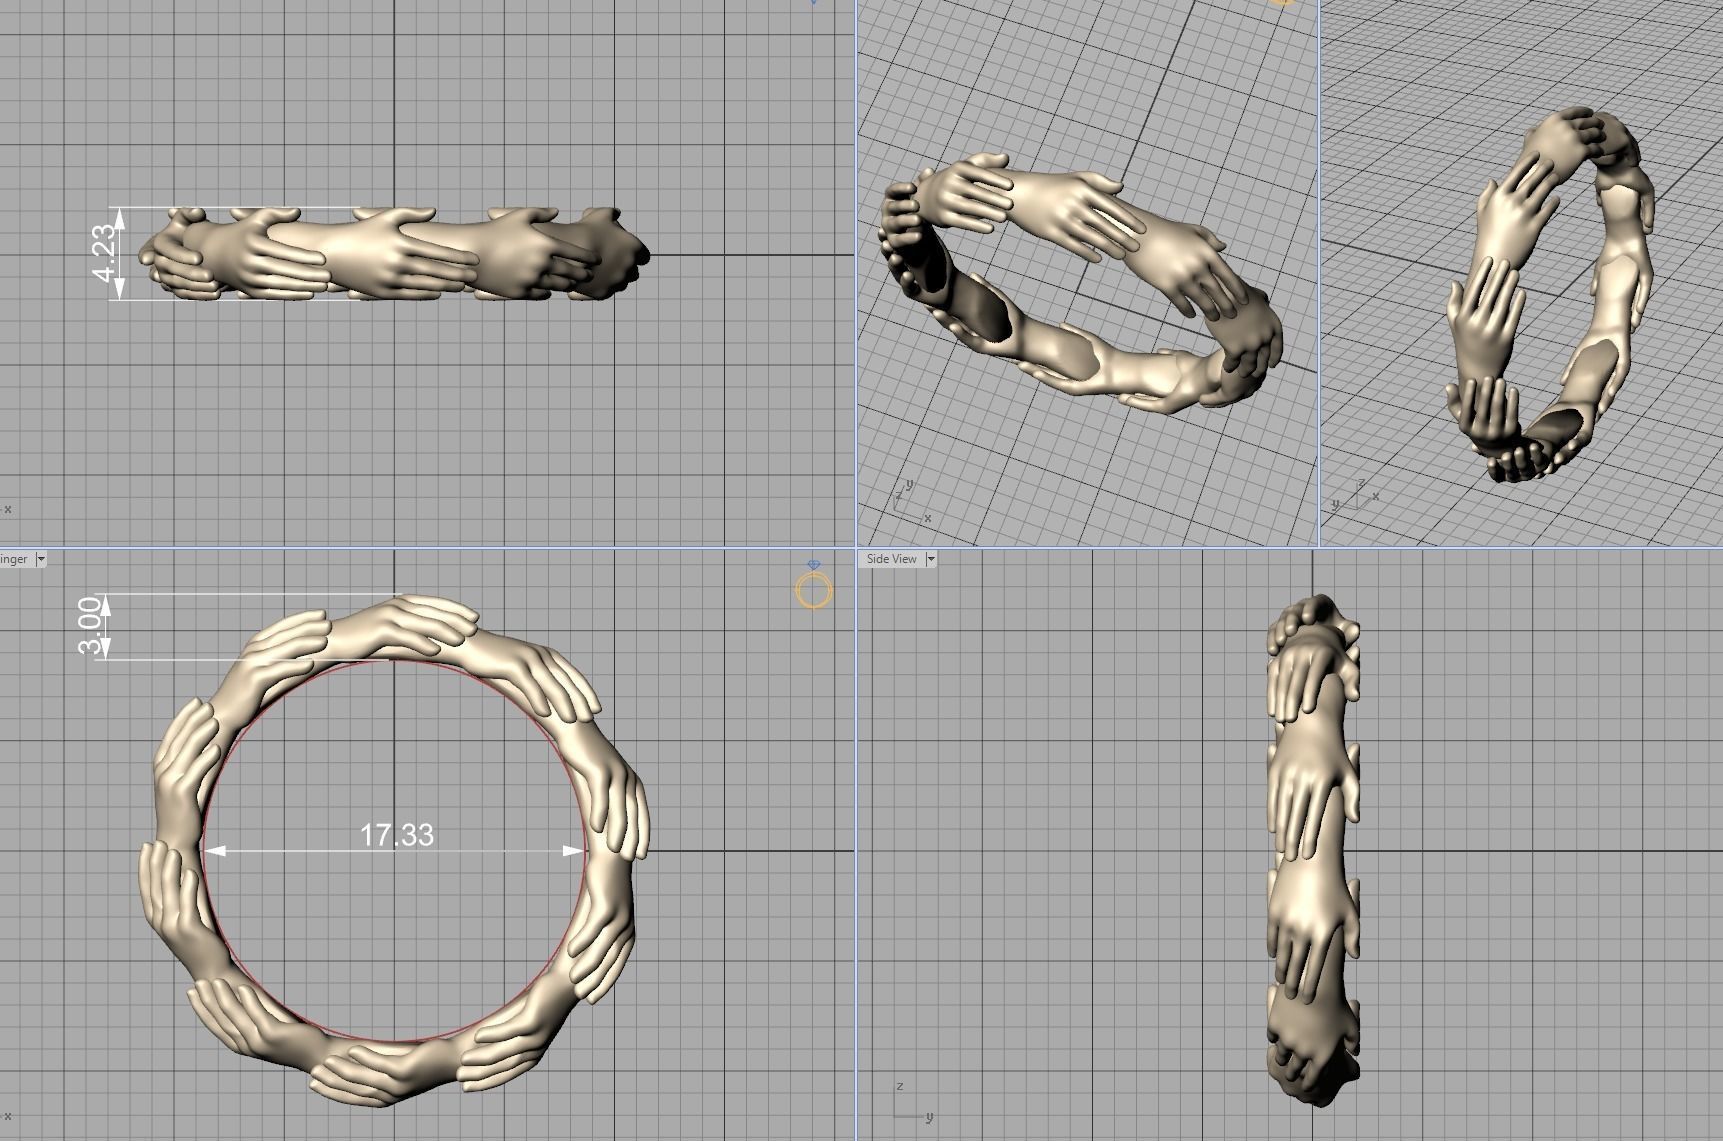Image resolution: width=1723 pixels, height=1141 pixels.
Task: Select the 3.00 thickness dimension text
Action: click(x=91, y=626)
